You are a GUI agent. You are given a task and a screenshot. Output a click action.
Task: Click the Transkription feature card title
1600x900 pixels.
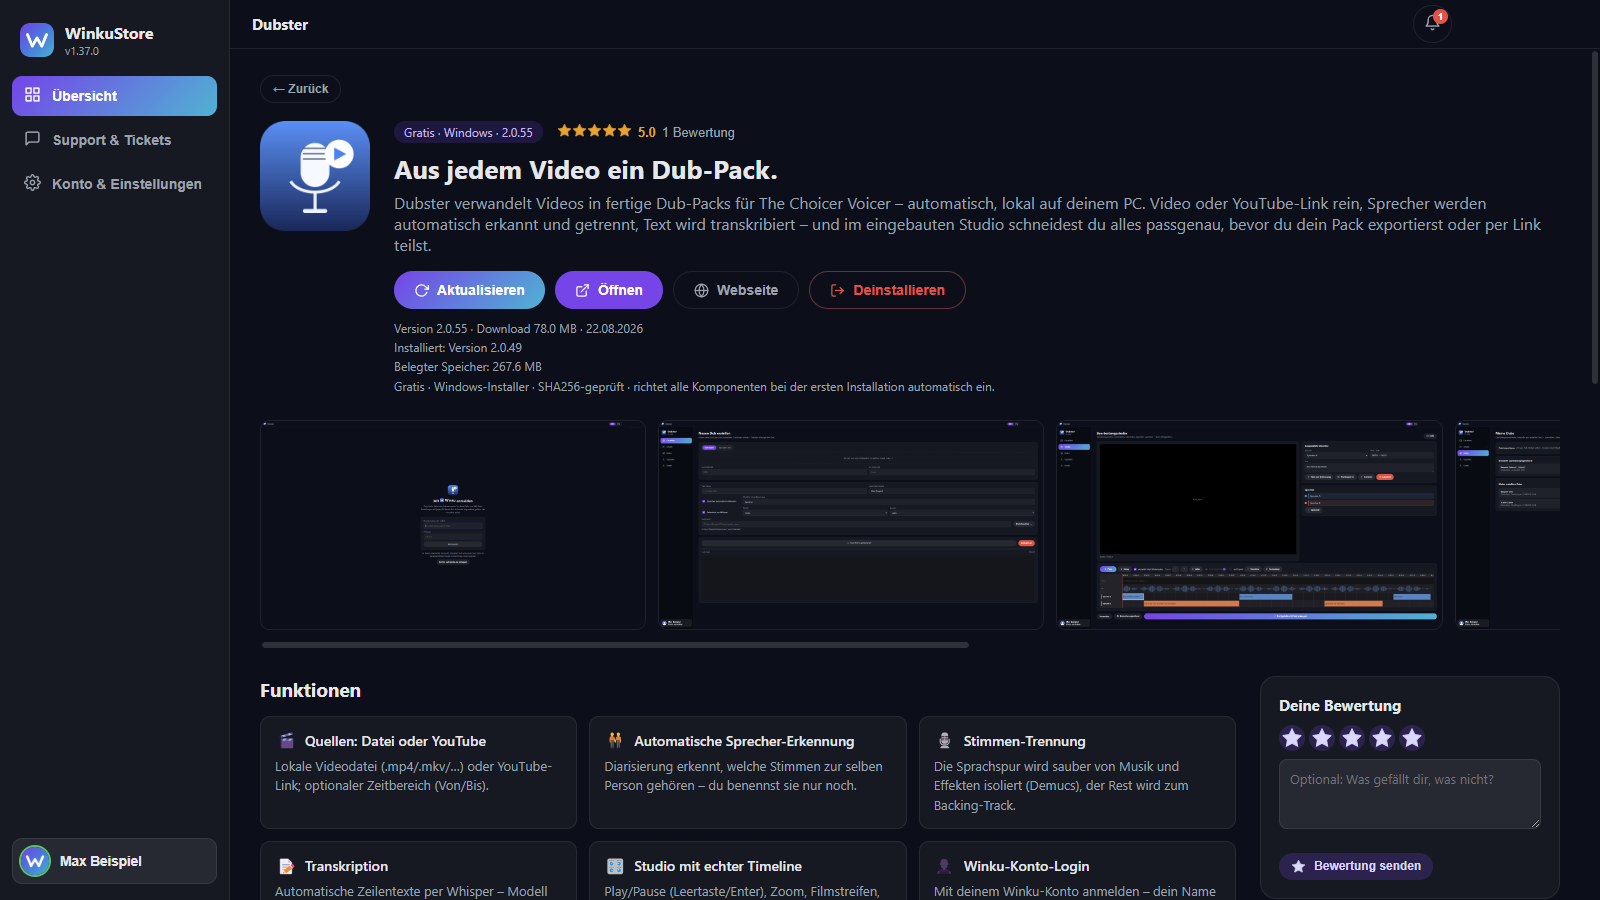346,866
